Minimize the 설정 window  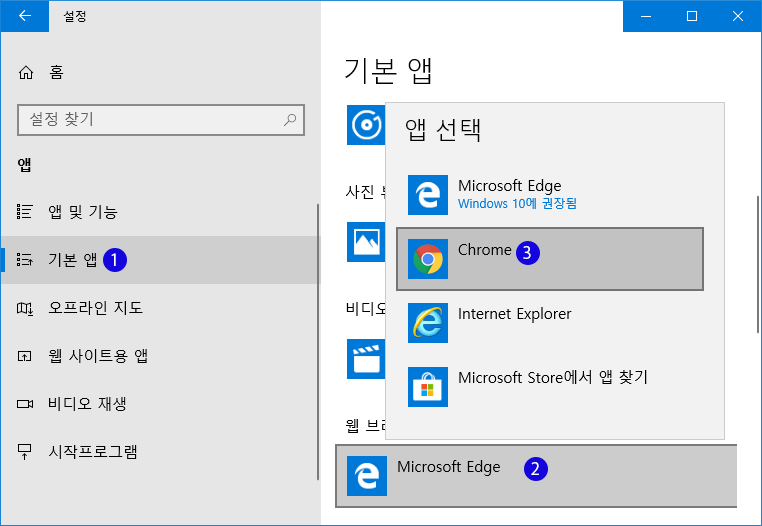(646, 16)
